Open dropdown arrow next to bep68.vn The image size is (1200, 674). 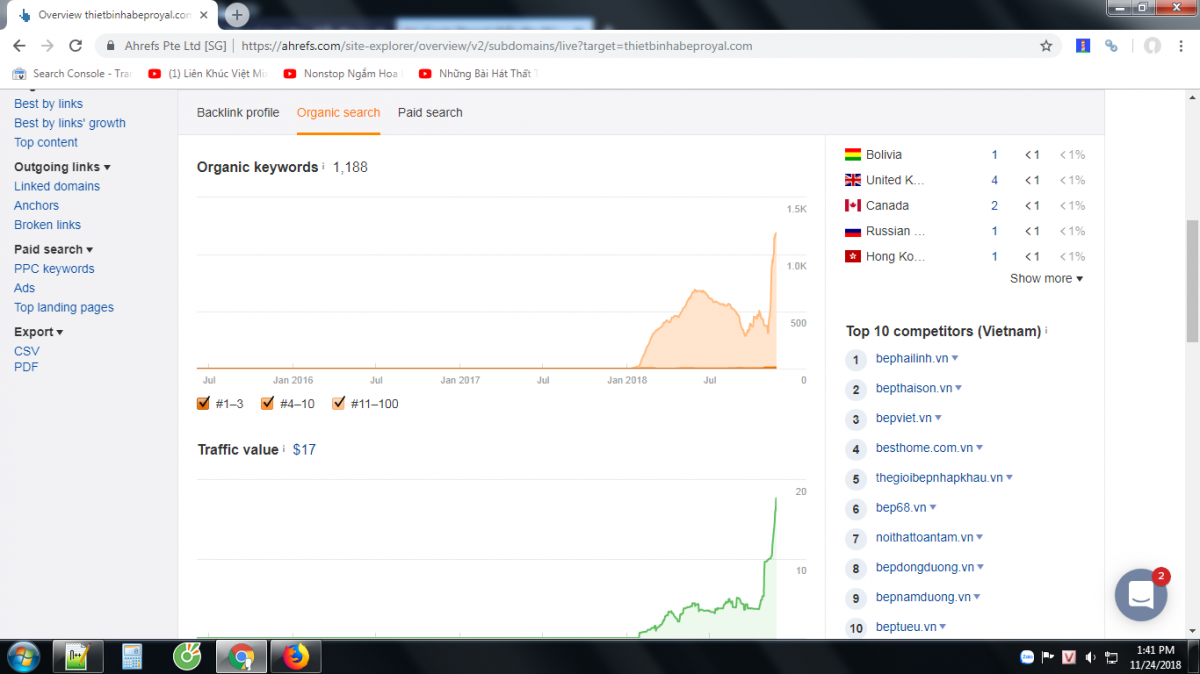coord(932,509)
